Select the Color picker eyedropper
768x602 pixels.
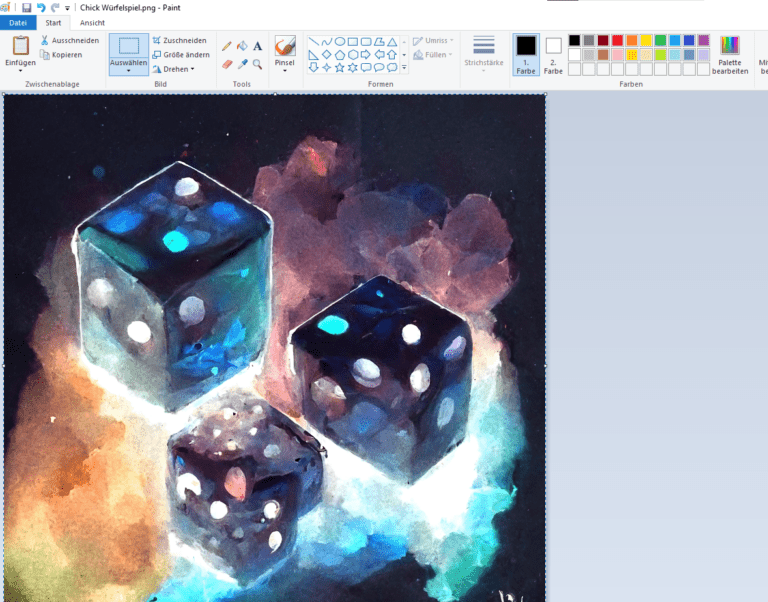pos(242,64)
